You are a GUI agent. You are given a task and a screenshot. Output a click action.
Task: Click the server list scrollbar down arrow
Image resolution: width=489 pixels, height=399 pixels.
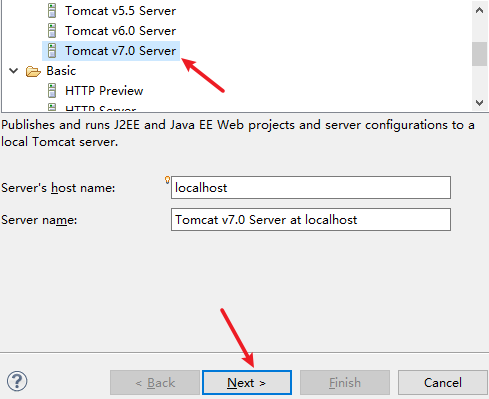click(x=479, y=103)
